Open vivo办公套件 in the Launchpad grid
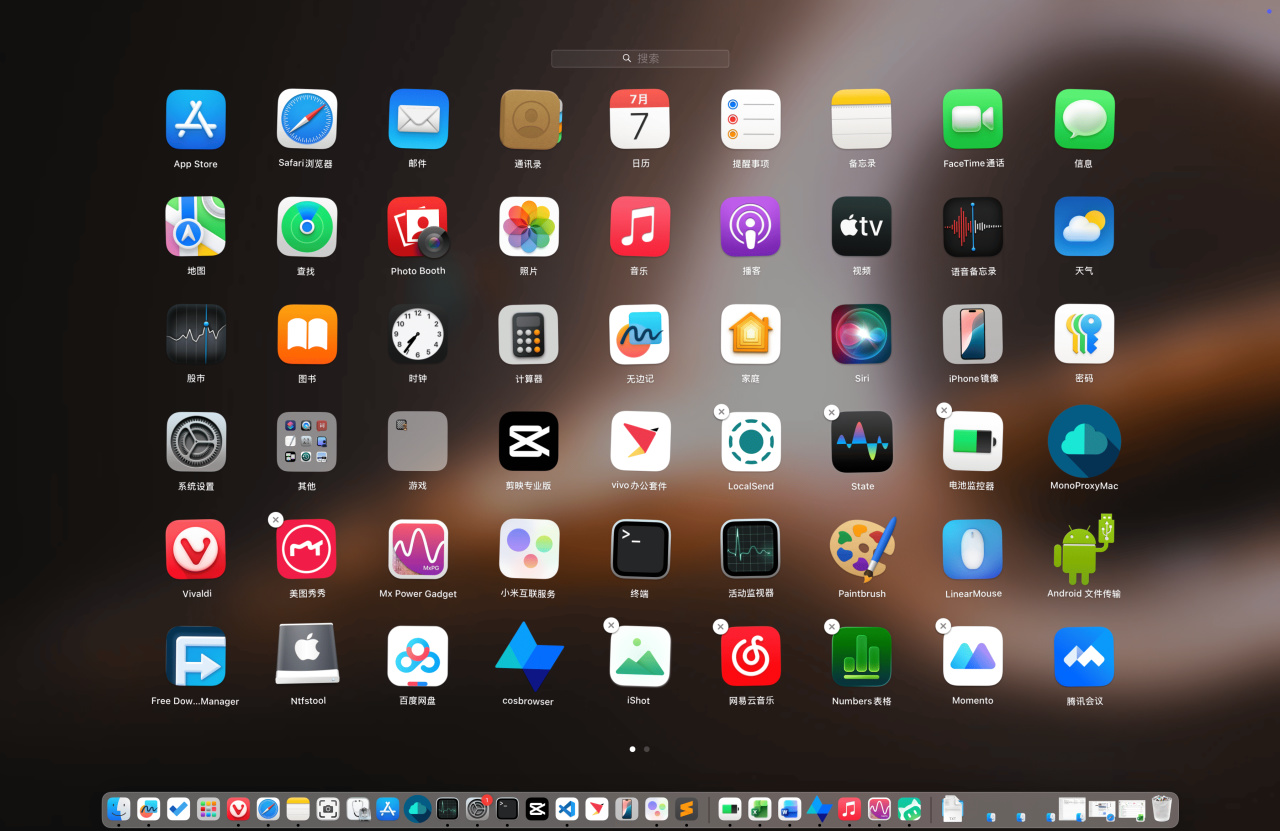This screenshot has width=1280, height=831. pyautogui.click(x=640, y=442)
